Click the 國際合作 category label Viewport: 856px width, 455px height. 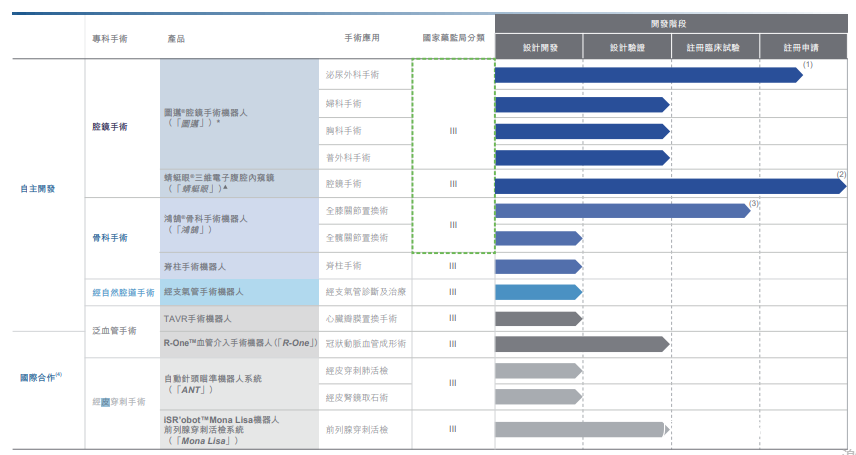[41, 378]
